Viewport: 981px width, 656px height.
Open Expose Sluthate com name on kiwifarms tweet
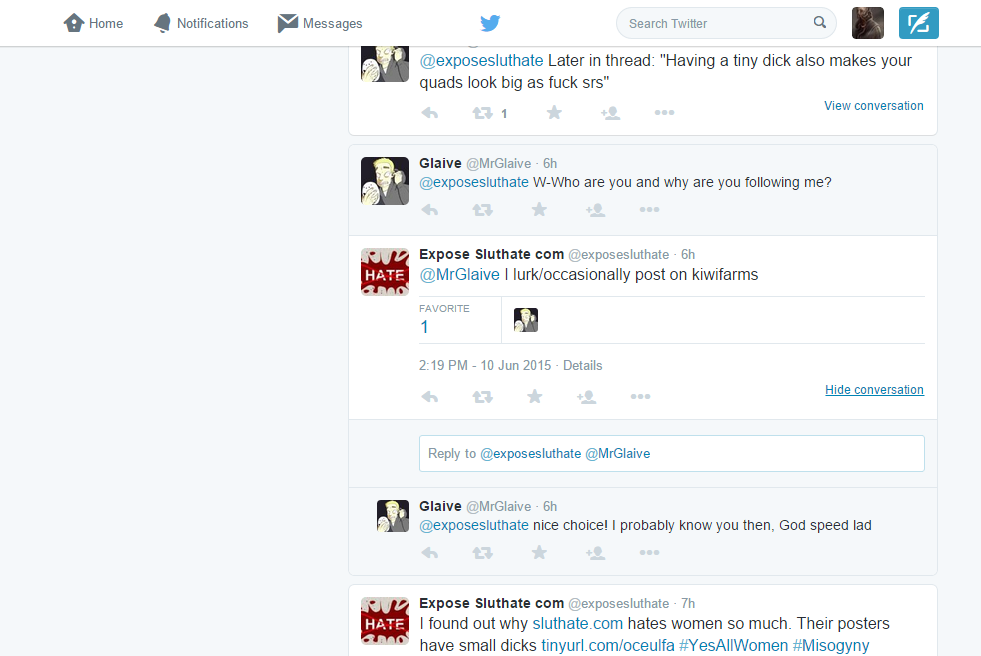pyautogui.click(x=491, y=255)
